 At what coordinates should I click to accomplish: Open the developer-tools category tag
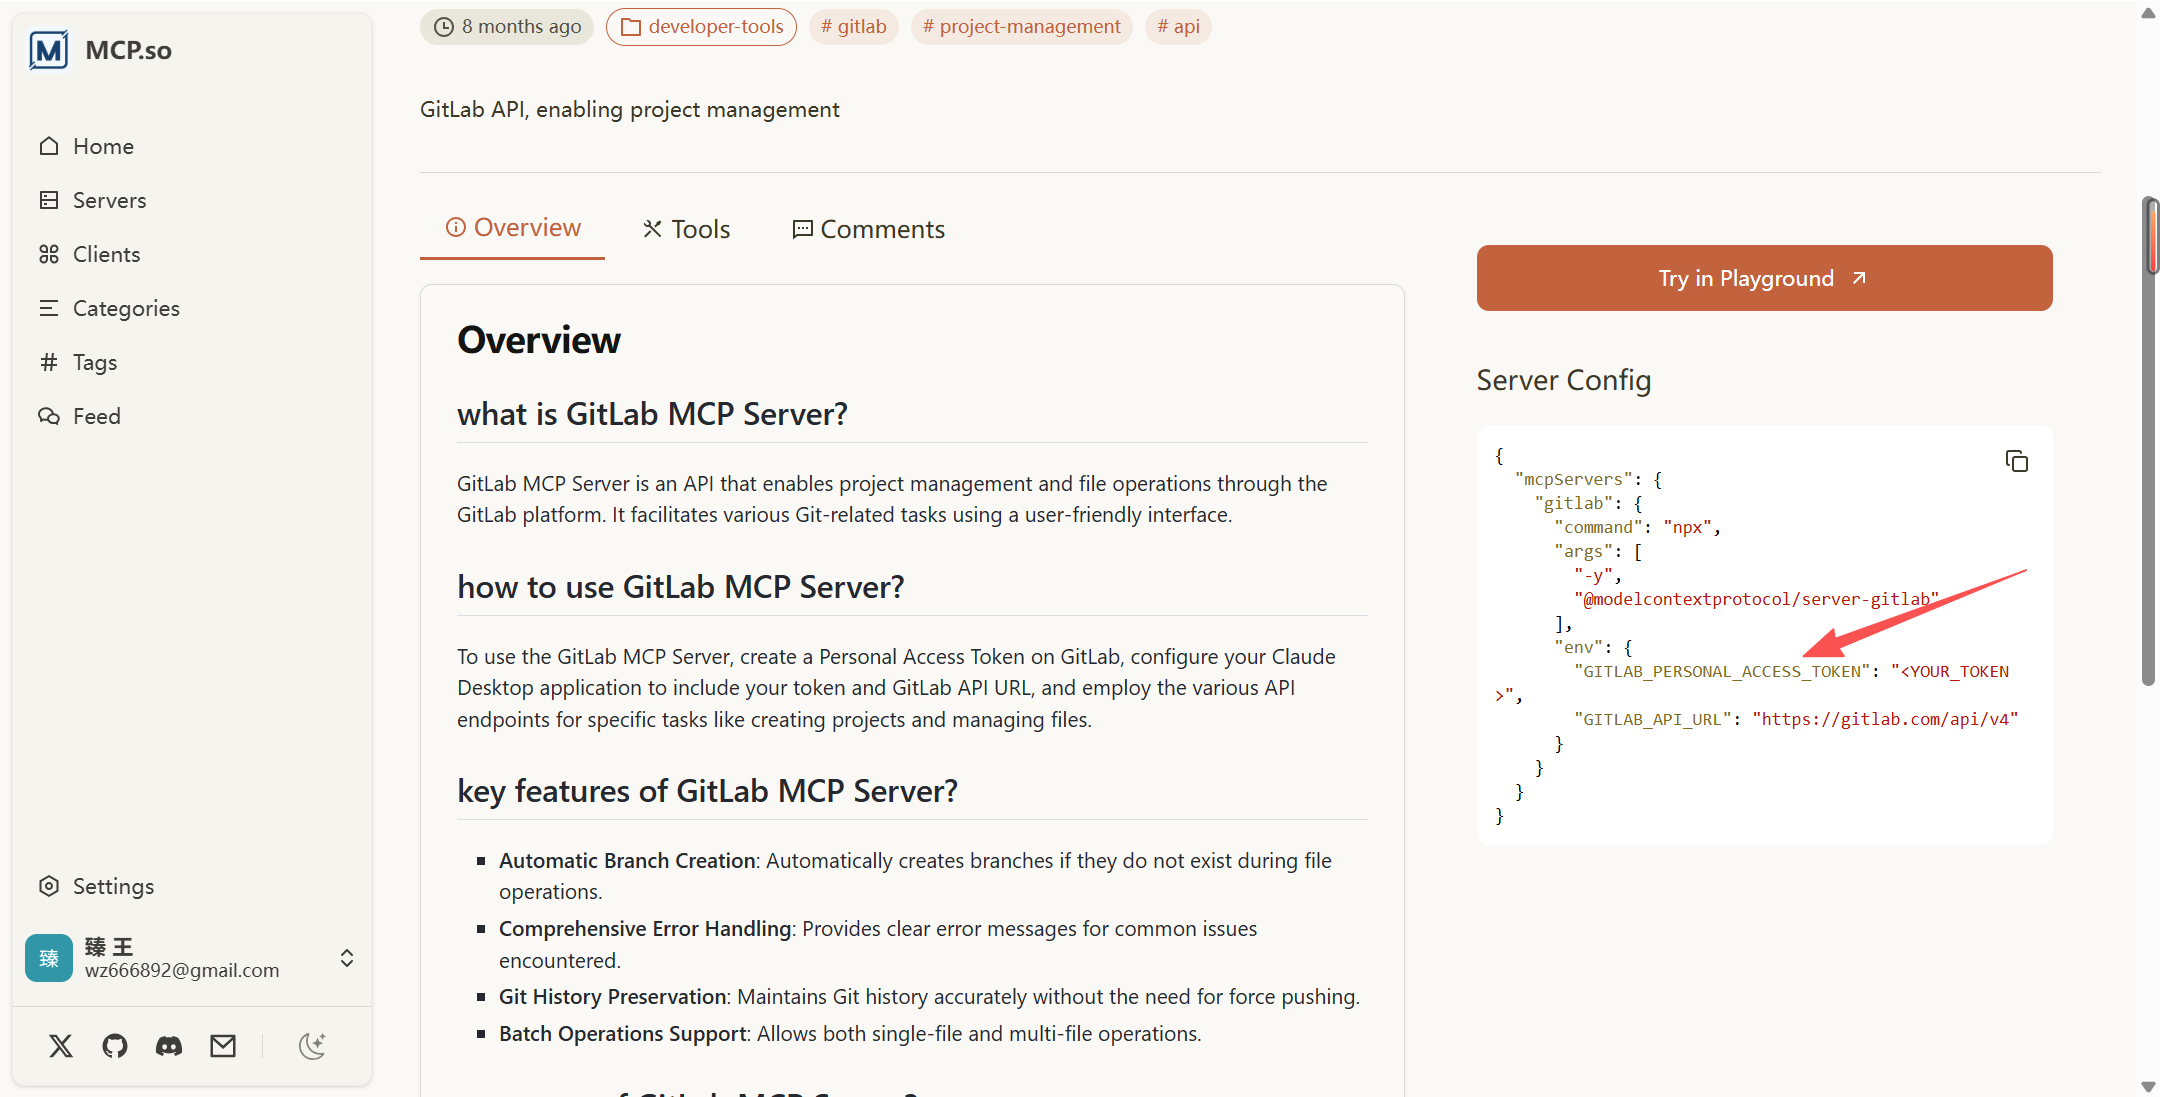click(701, 27)
